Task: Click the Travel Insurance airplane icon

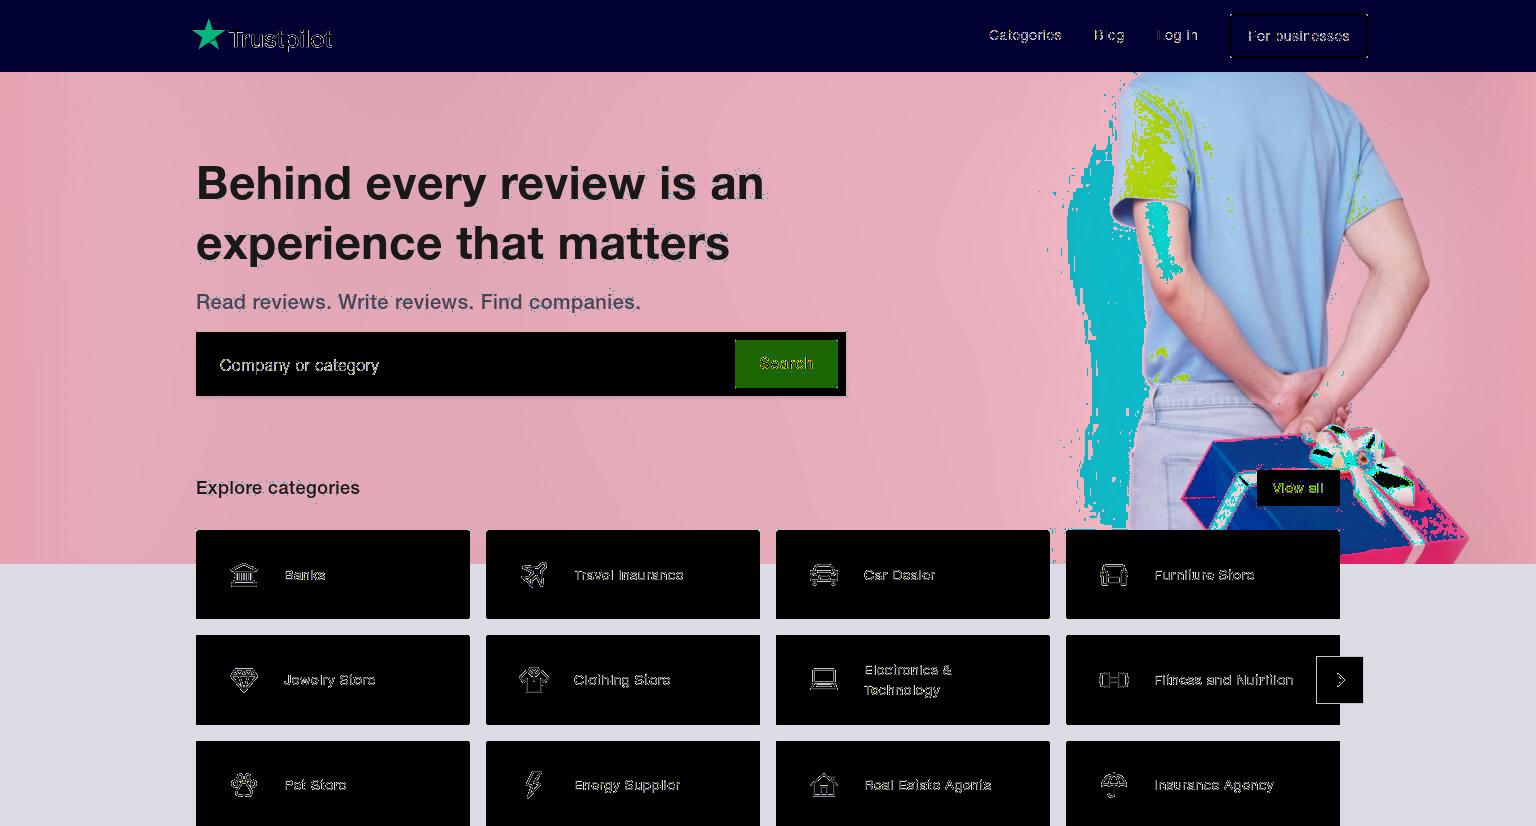Action: [x=534, y=575]
